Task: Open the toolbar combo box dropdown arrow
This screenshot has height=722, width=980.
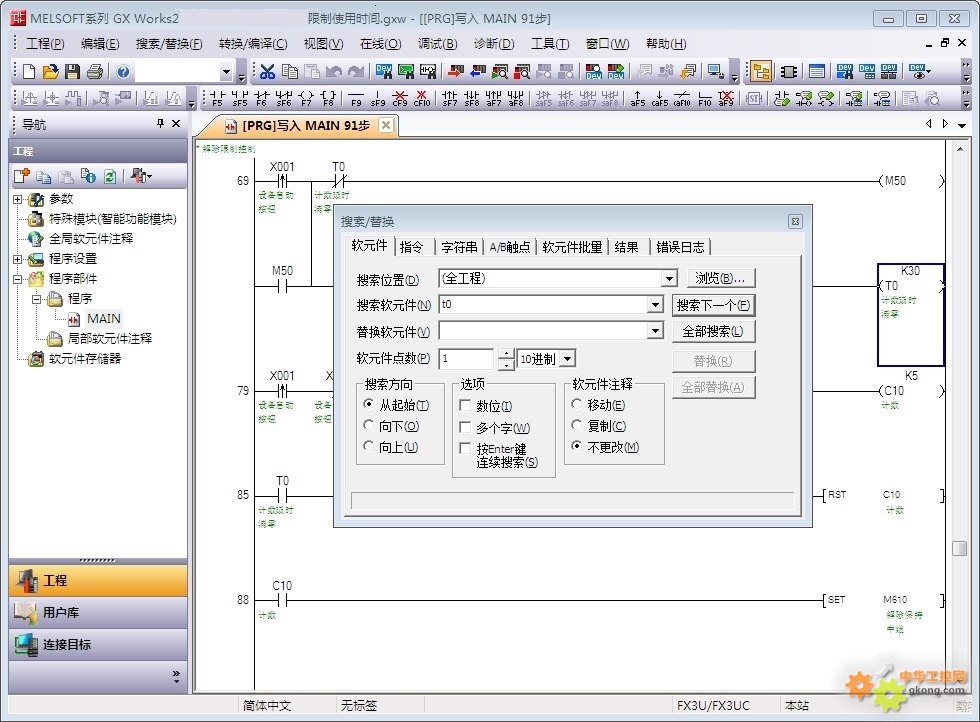Action: (x=226, y=73)
